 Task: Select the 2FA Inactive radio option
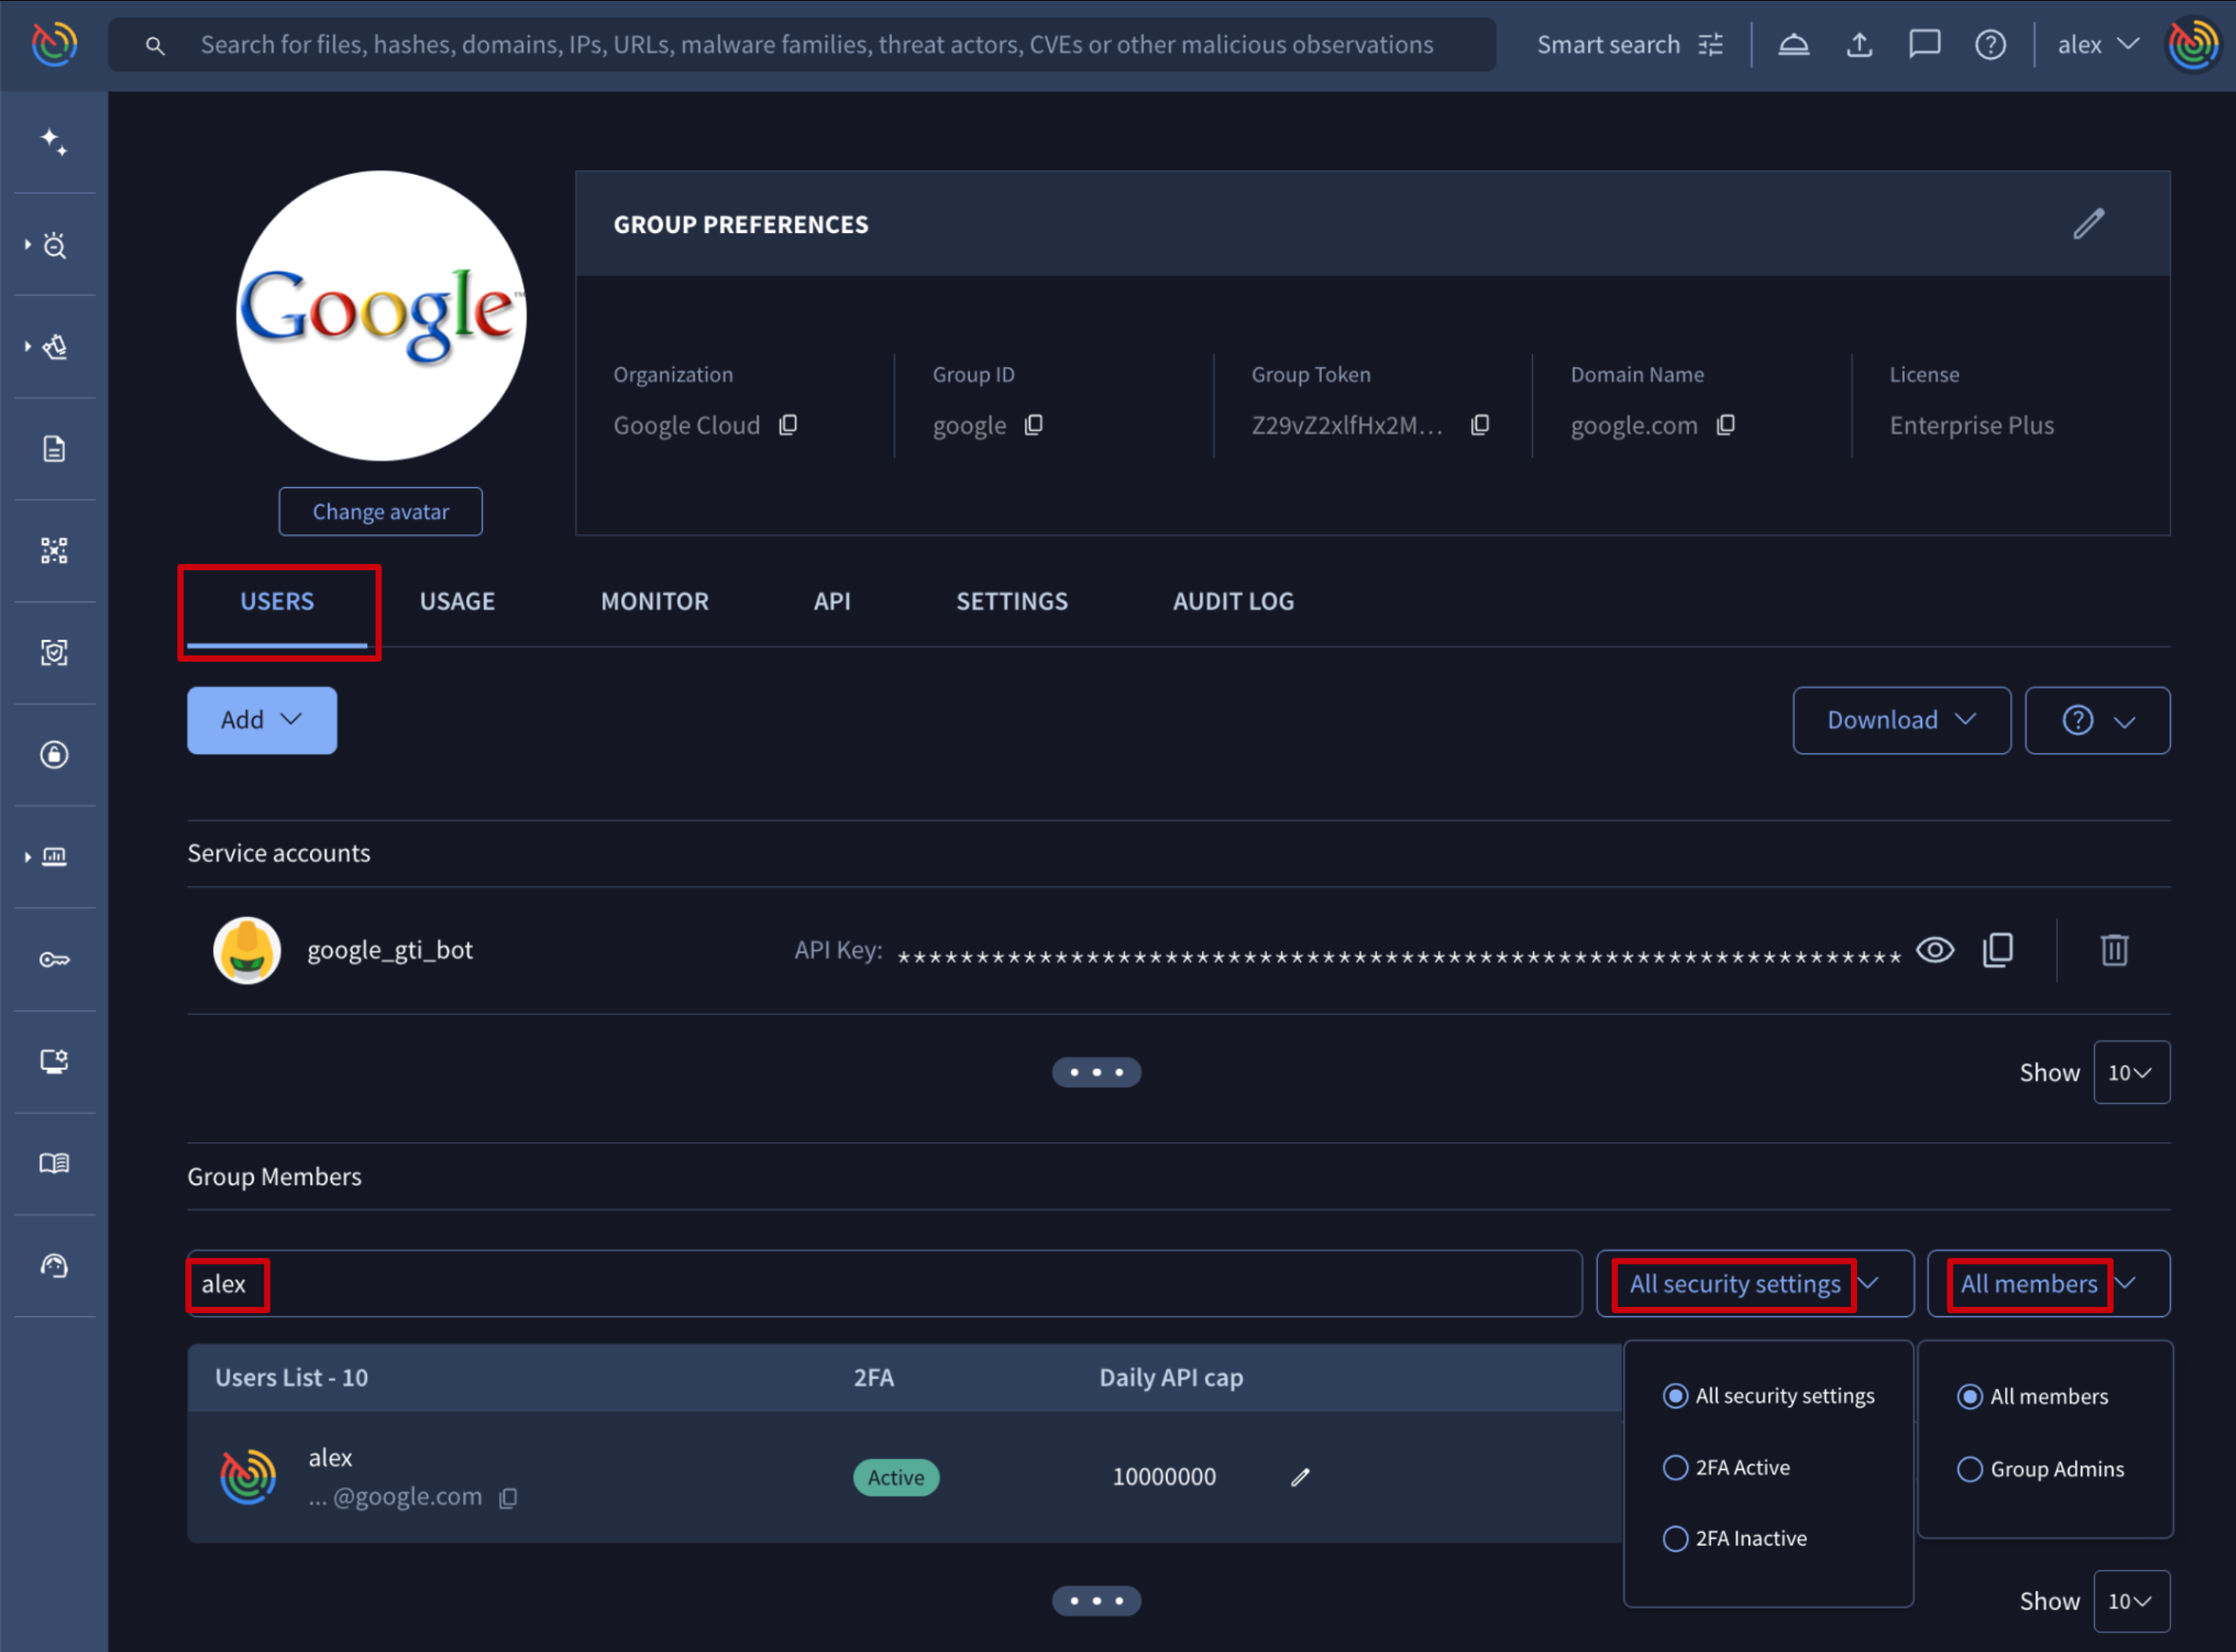[x=1675, y=1538]
